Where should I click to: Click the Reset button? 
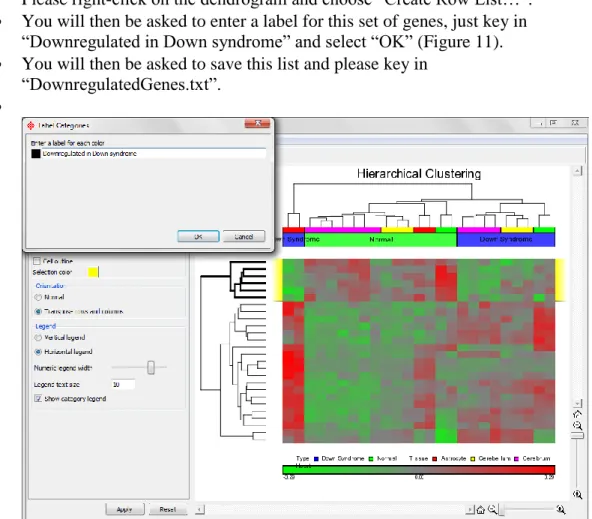[168, 510]
